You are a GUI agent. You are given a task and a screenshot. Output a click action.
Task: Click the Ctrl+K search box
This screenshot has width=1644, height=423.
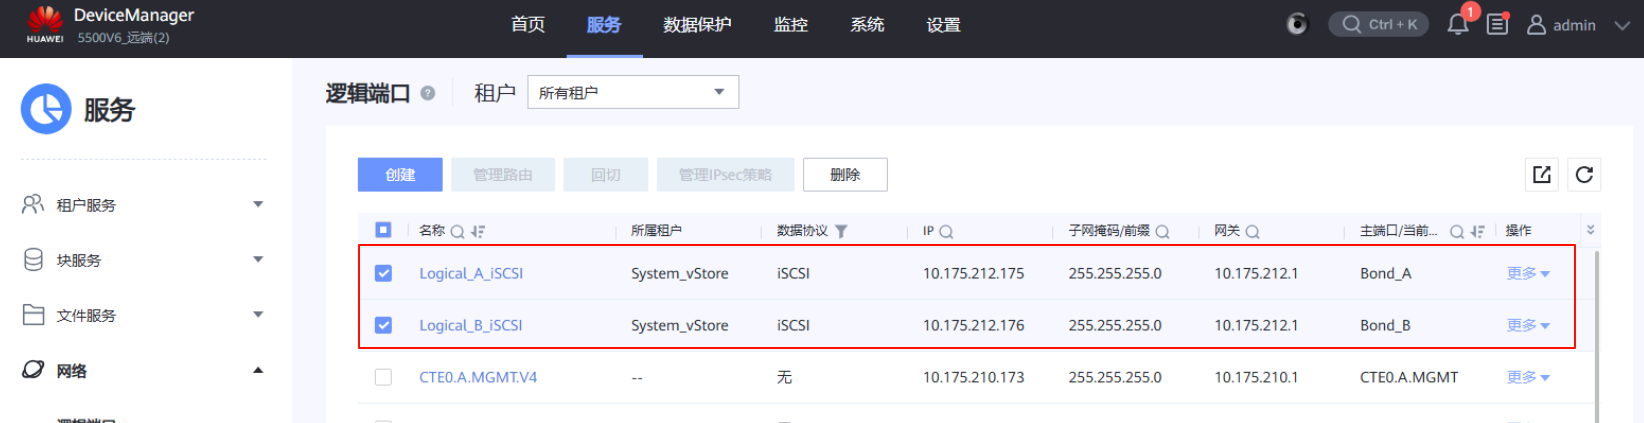click(x=1378, y=25)
